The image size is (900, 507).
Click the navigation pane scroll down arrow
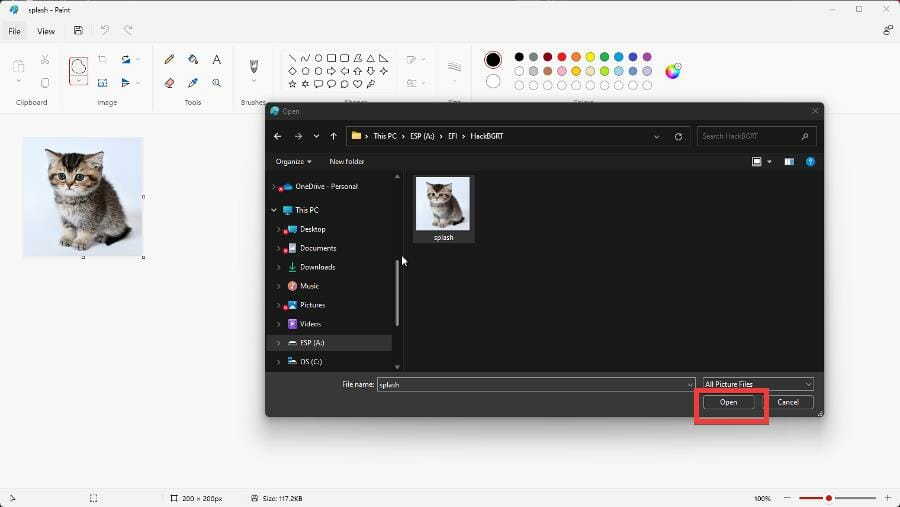click(397, 367)
